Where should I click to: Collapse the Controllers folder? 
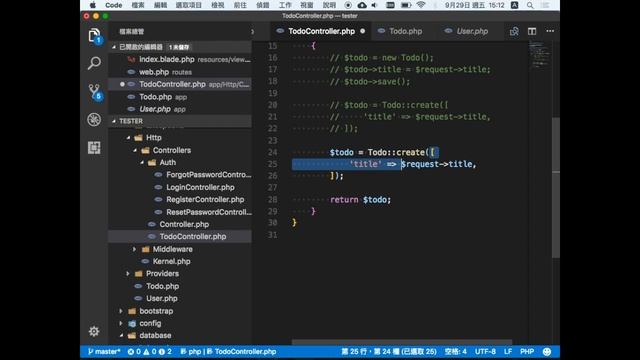pos(135,151)
